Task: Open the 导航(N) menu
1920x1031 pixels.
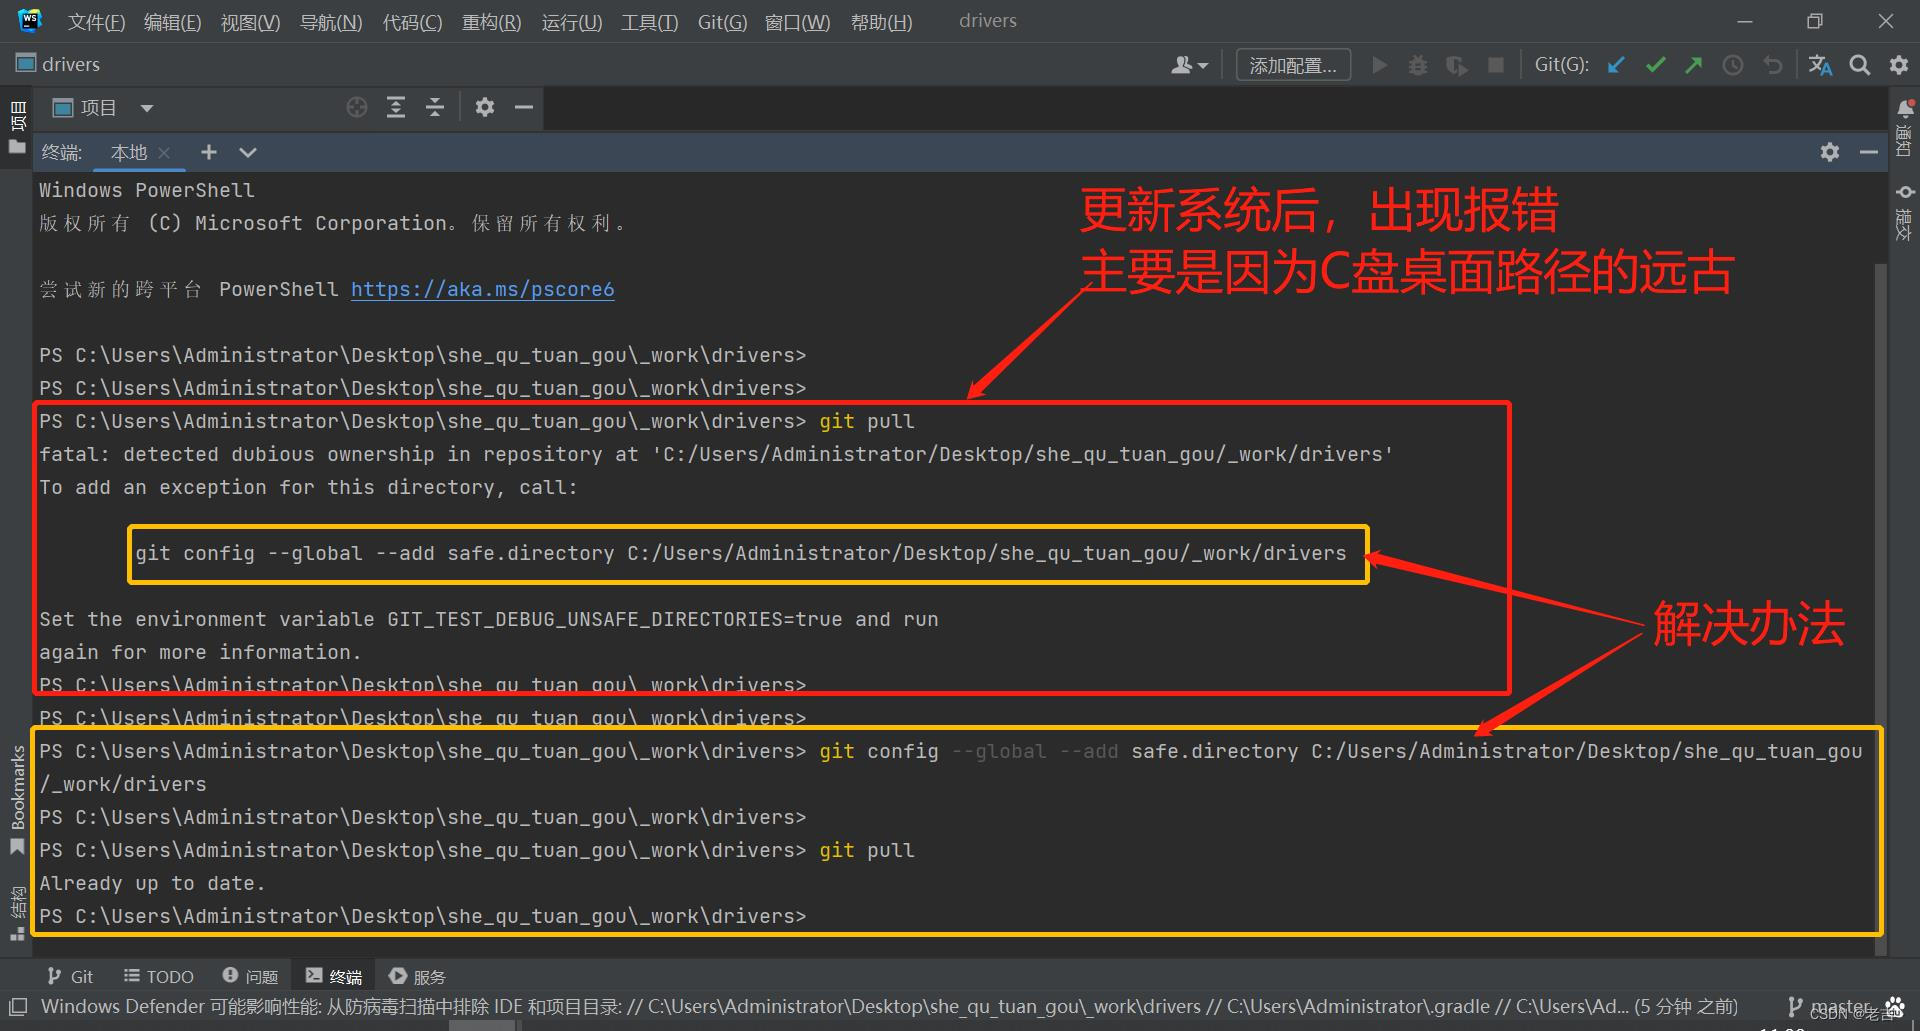Action: coord(331,21)
